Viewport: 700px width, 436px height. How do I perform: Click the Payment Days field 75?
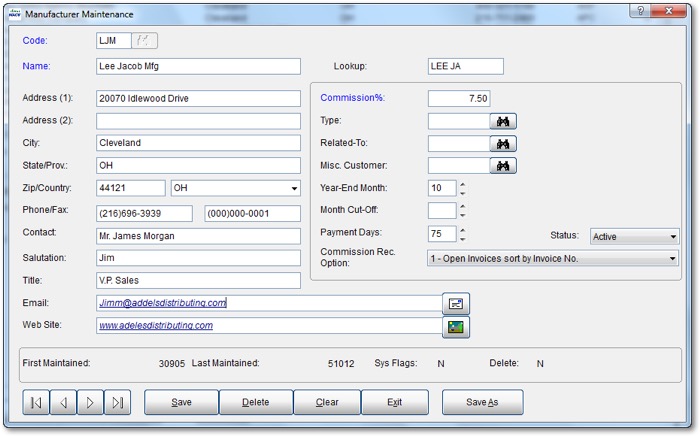coord(442,234)
